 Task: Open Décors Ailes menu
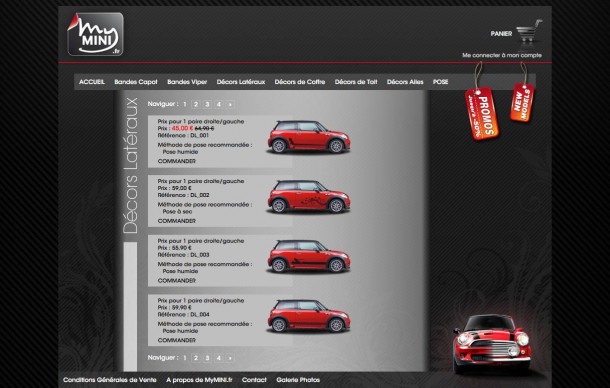405,82
